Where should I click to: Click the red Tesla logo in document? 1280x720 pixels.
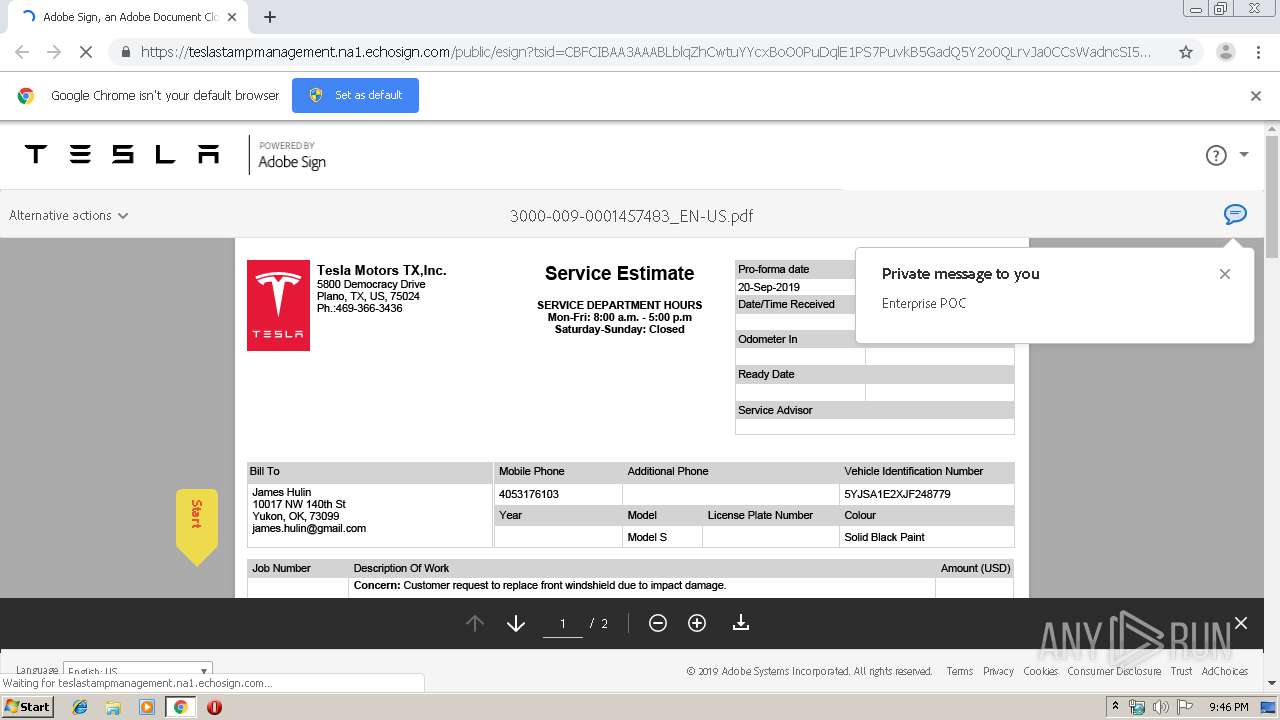(278, 305)
